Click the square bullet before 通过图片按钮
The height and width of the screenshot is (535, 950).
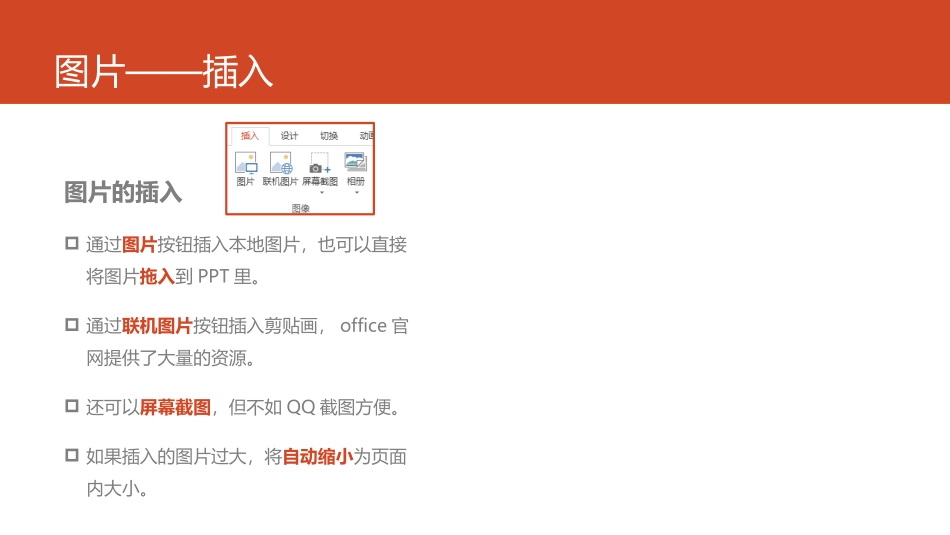pyautogui.click(x=72, y=244)
